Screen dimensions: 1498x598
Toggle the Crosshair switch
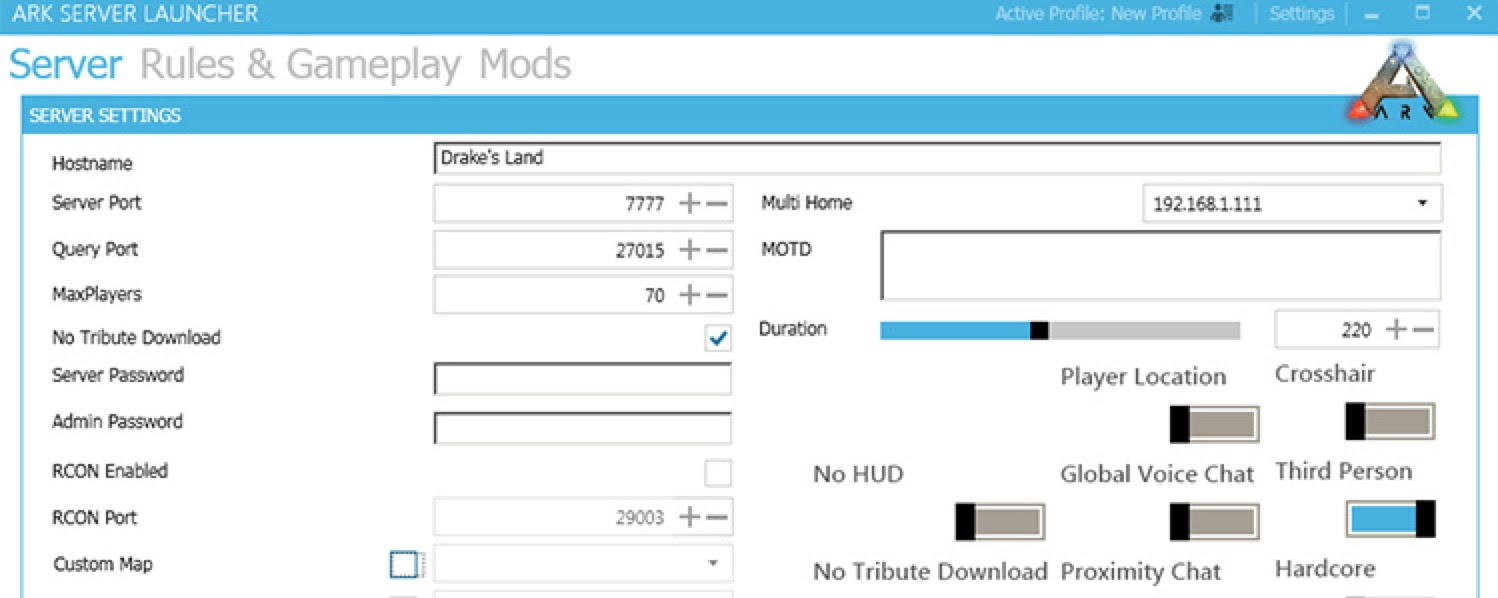click(1390, 421)
